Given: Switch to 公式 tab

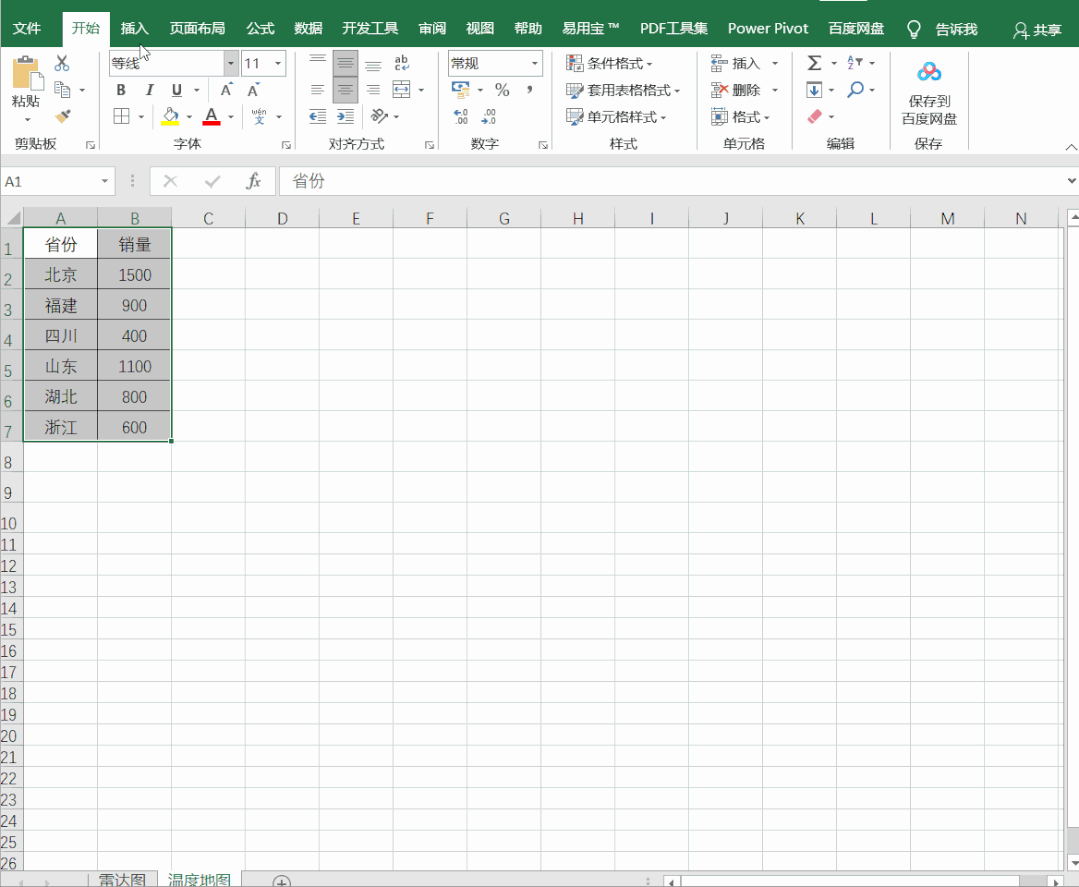Looking at the screenshot, I should (x=260, y=29).
